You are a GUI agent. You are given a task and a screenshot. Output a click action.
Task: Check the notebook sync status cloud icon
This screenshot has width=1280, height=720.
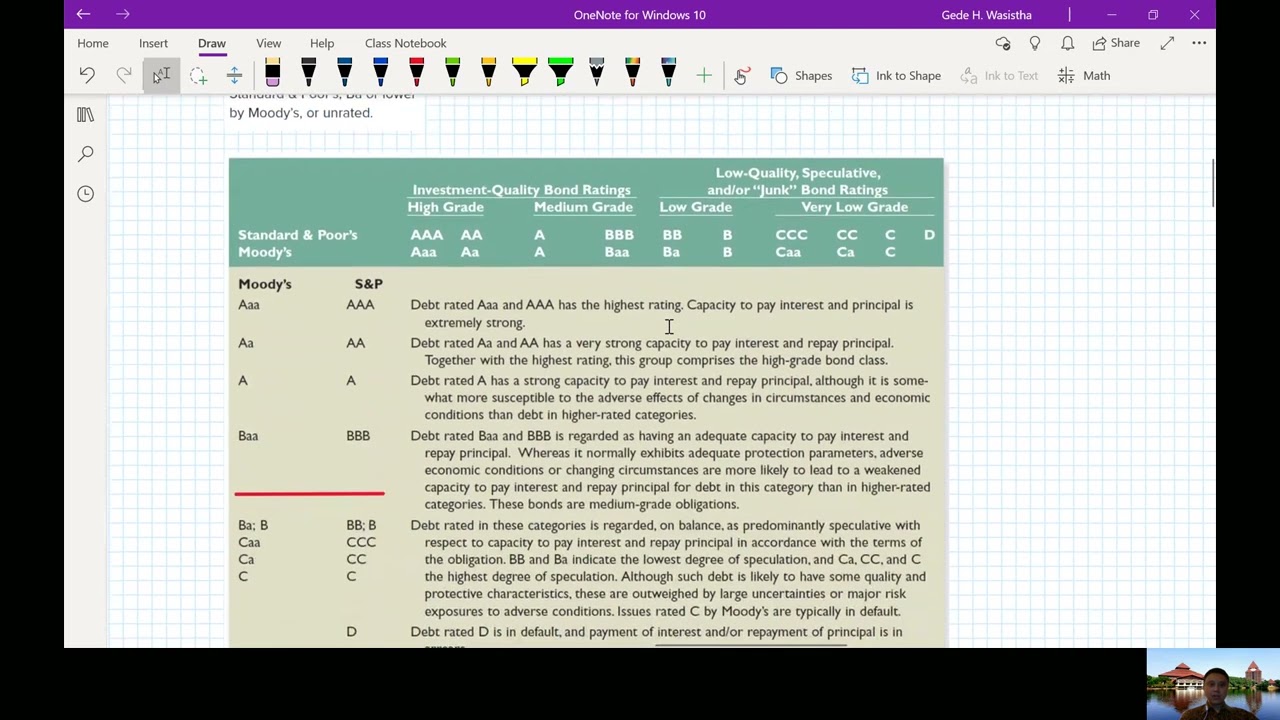tap(1003, 43)
